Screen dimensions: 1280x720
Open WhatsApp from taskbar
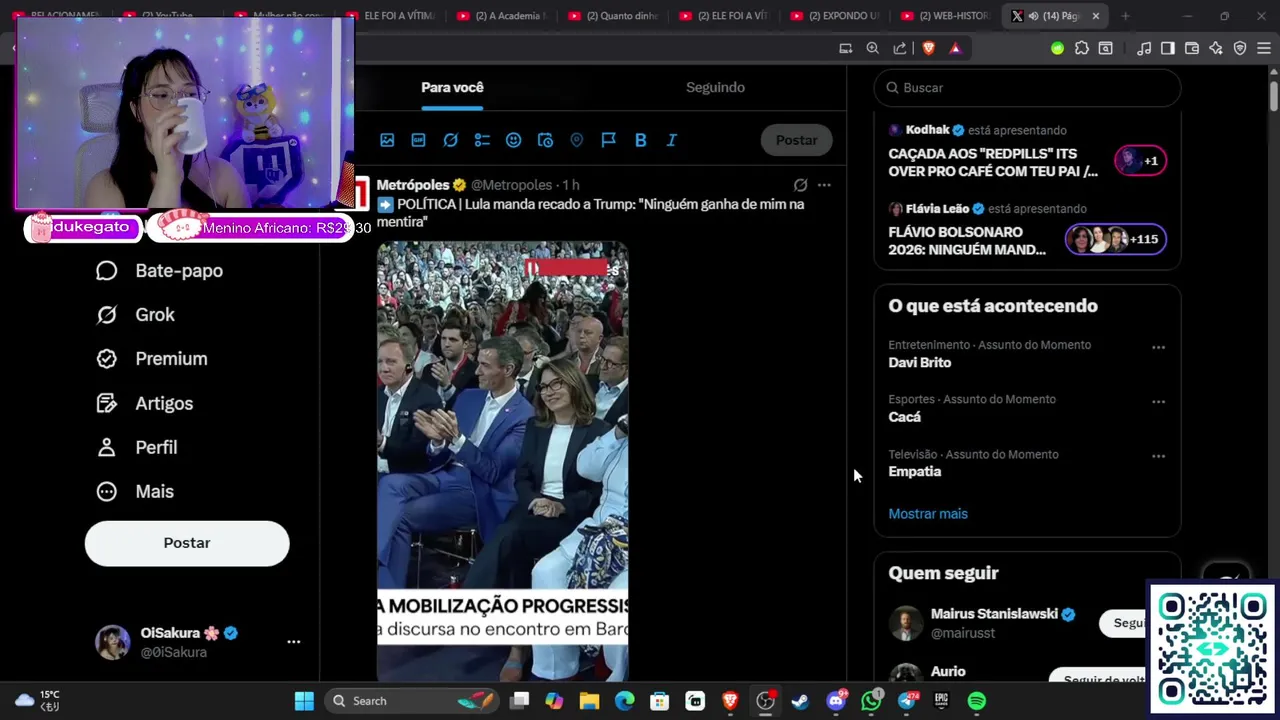point(871,701)
